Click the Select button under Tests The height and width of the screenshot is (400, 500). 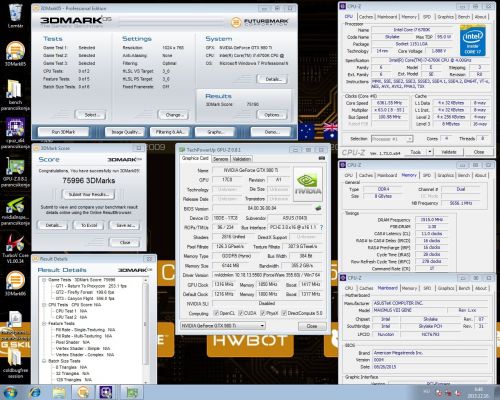[x=90, y=115]
